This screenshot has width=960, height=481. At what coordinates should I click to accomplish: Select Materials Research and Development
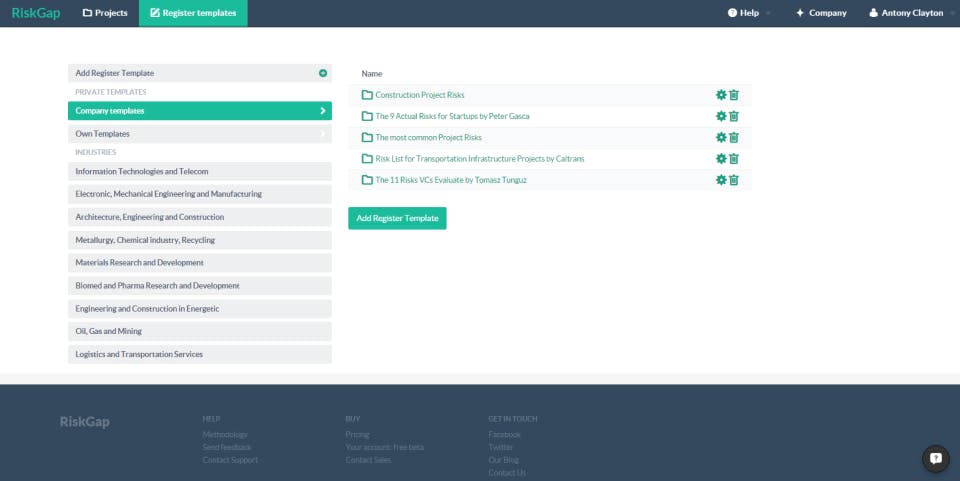pos(200,263)
